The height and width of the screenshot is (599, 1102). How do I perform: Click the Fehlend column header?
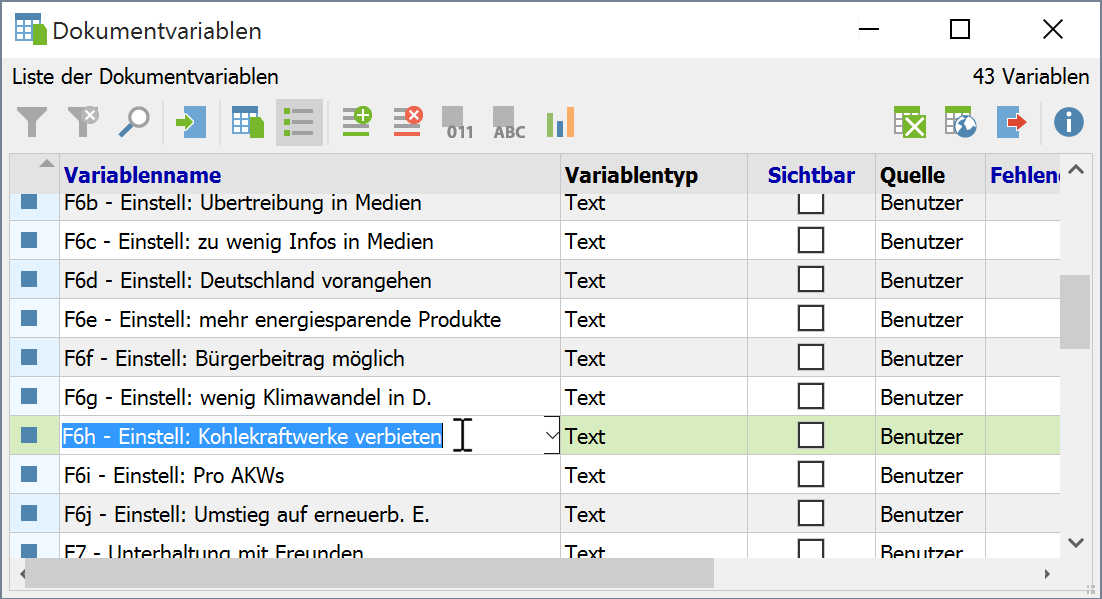[1025, 175]
